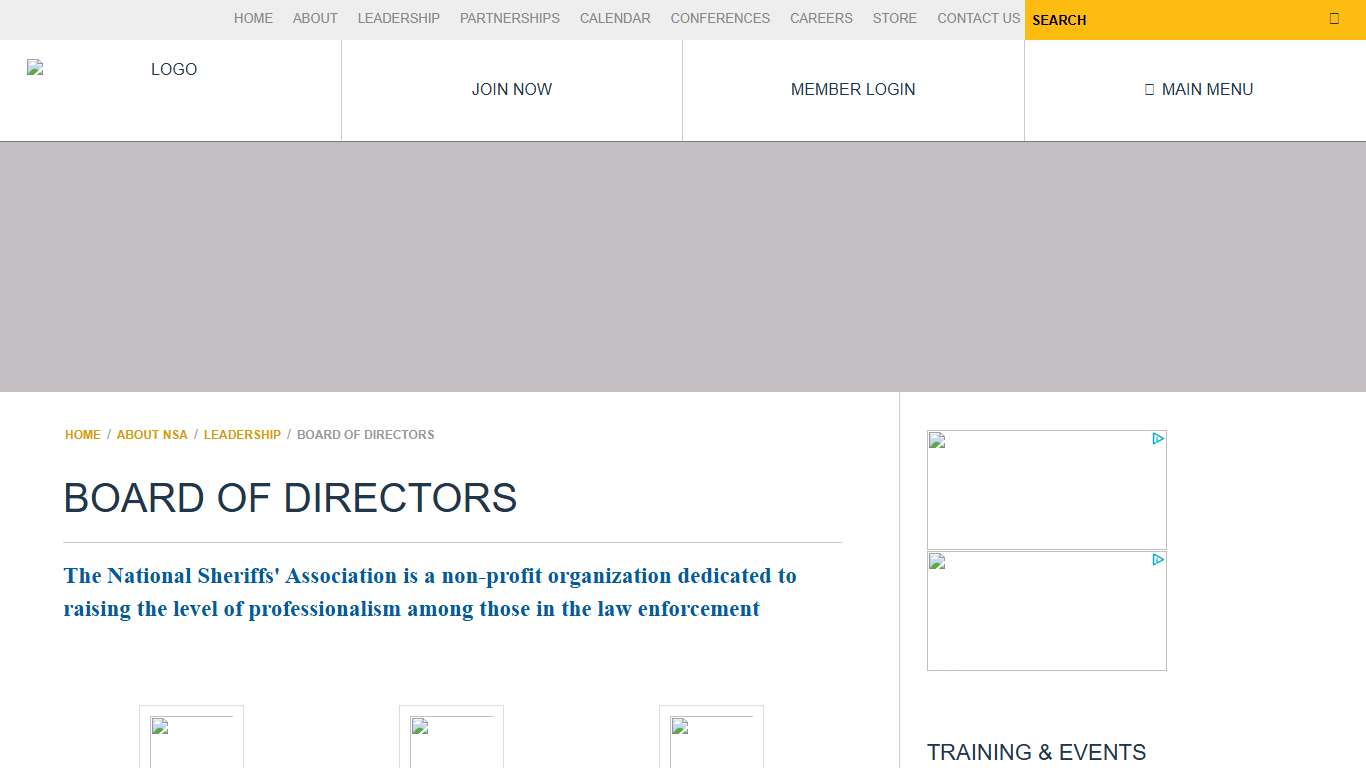Expand the CALENDAR navigation item
The image size is (1366, 768).
(614, 18)
